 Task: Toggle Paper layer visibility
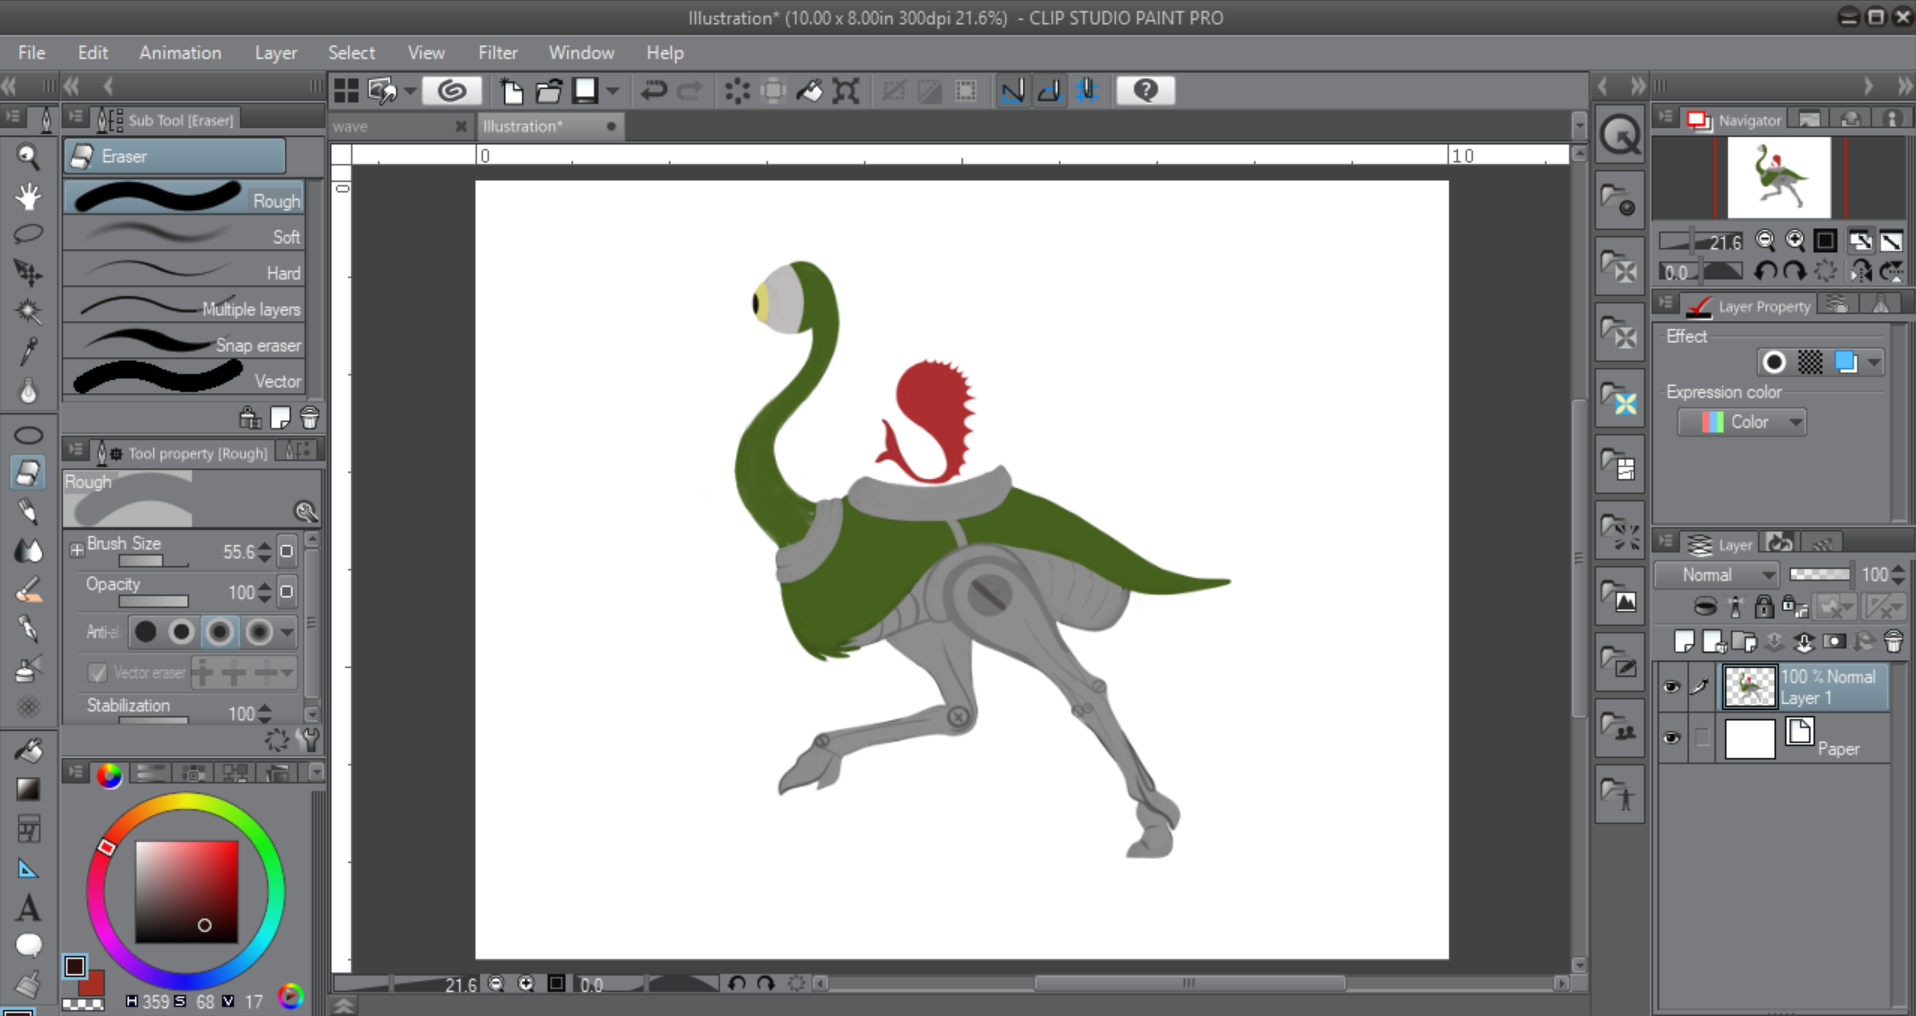tap(1671, 739)
